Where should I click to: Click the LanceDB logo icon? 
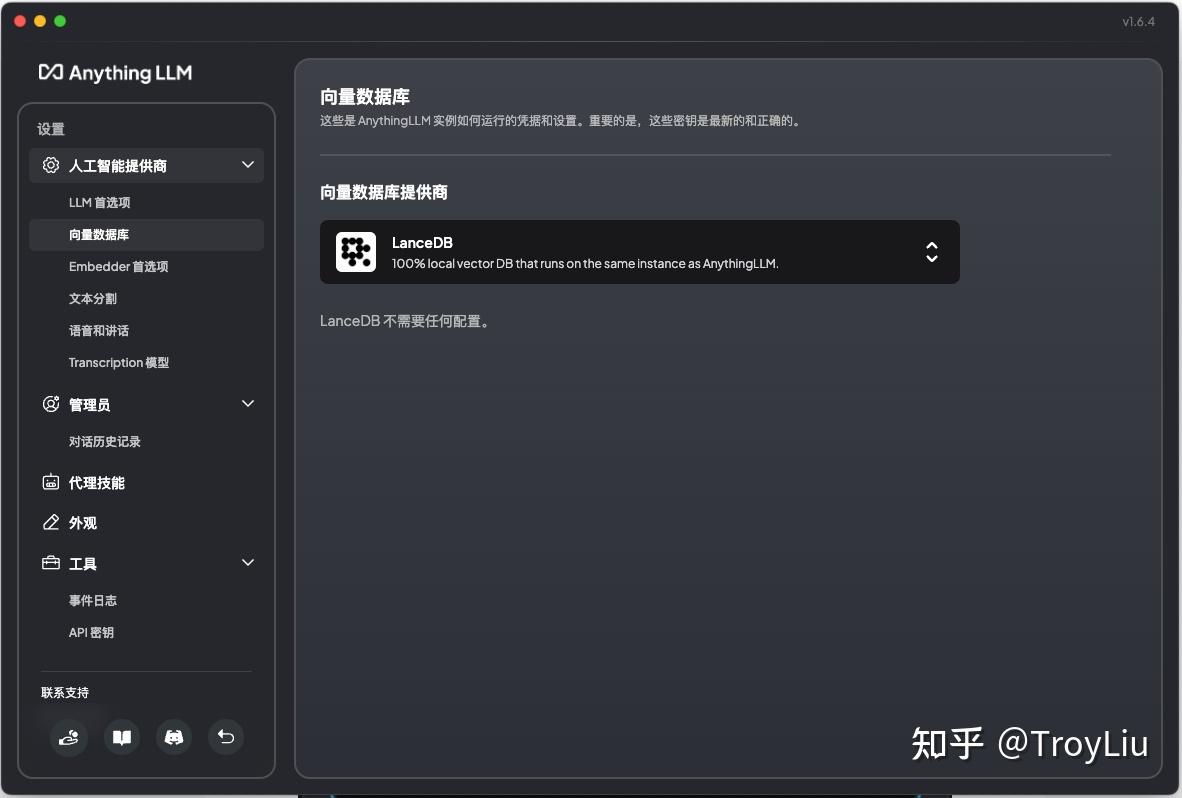pyautogui.click(x=356, y=252)
